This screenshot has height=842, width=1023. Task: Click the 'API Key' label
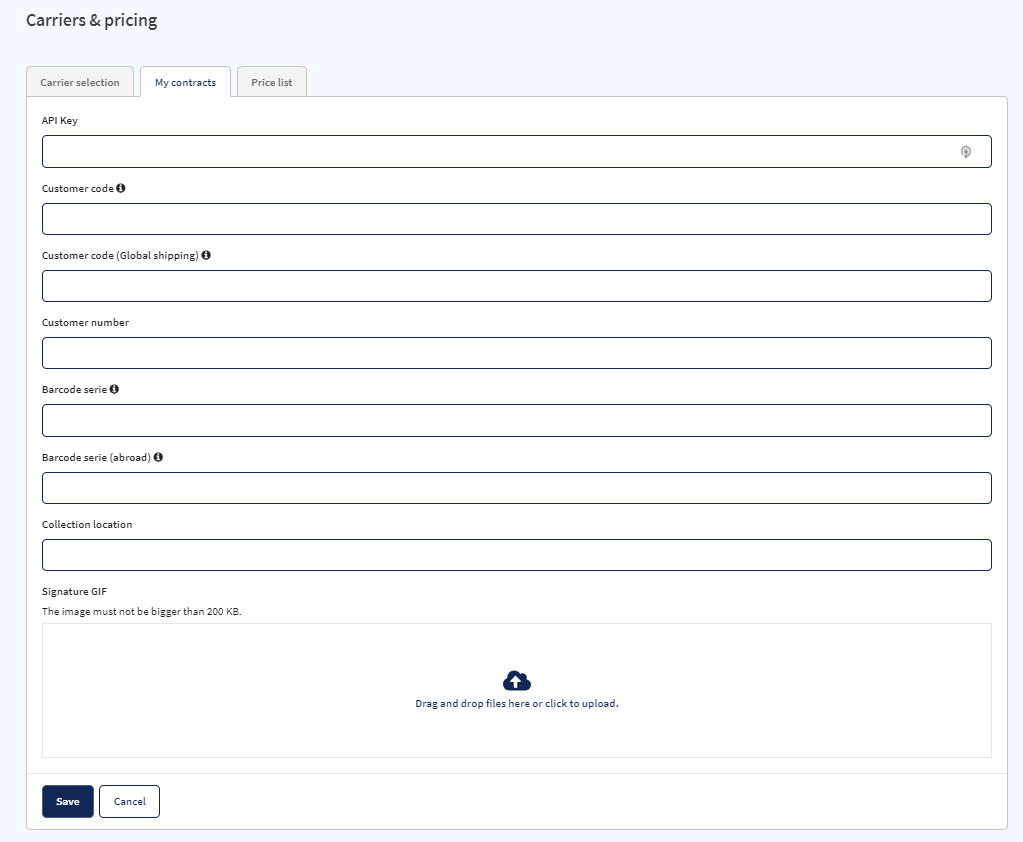(60, 121)
